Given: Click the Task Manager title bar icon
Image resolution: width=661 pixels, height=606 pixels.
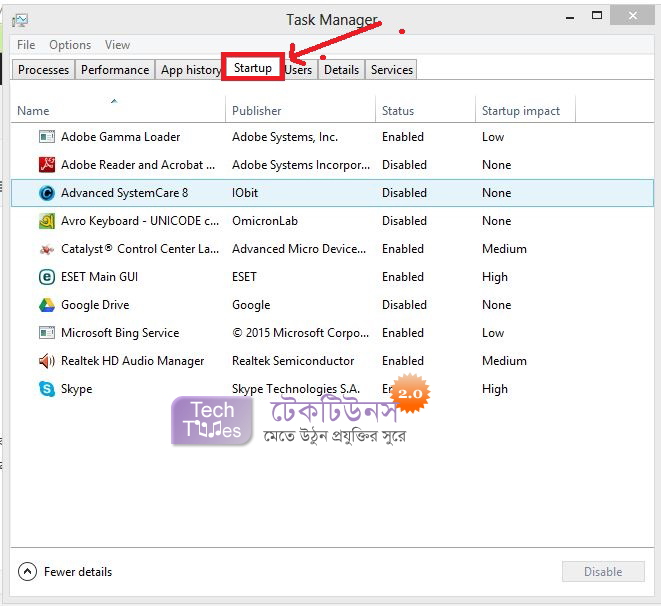Looking at the screenshot, I should pos(20,20).
